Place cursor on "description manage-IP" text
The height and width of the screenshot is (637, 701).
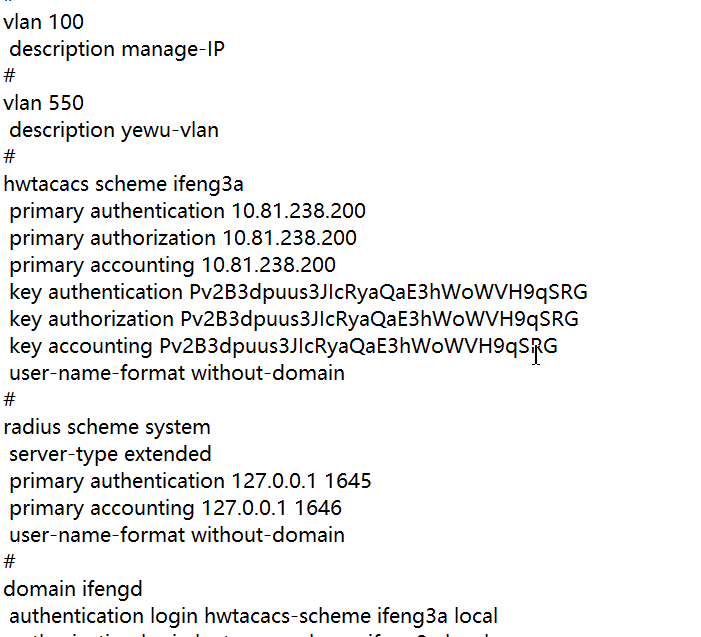[117, 48]
